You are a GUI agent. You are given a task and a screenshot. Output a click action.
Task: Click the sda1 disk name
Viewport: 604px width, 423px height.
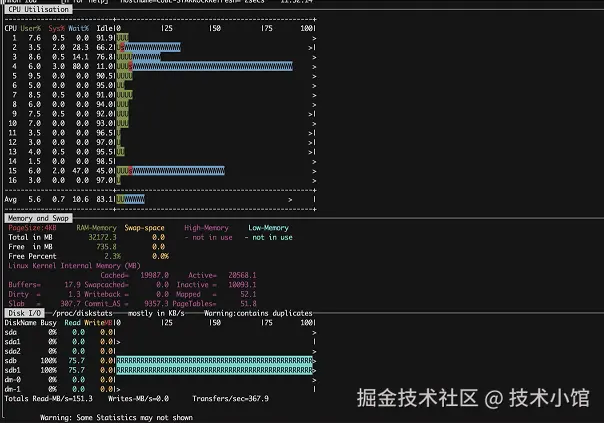[12, 342]
